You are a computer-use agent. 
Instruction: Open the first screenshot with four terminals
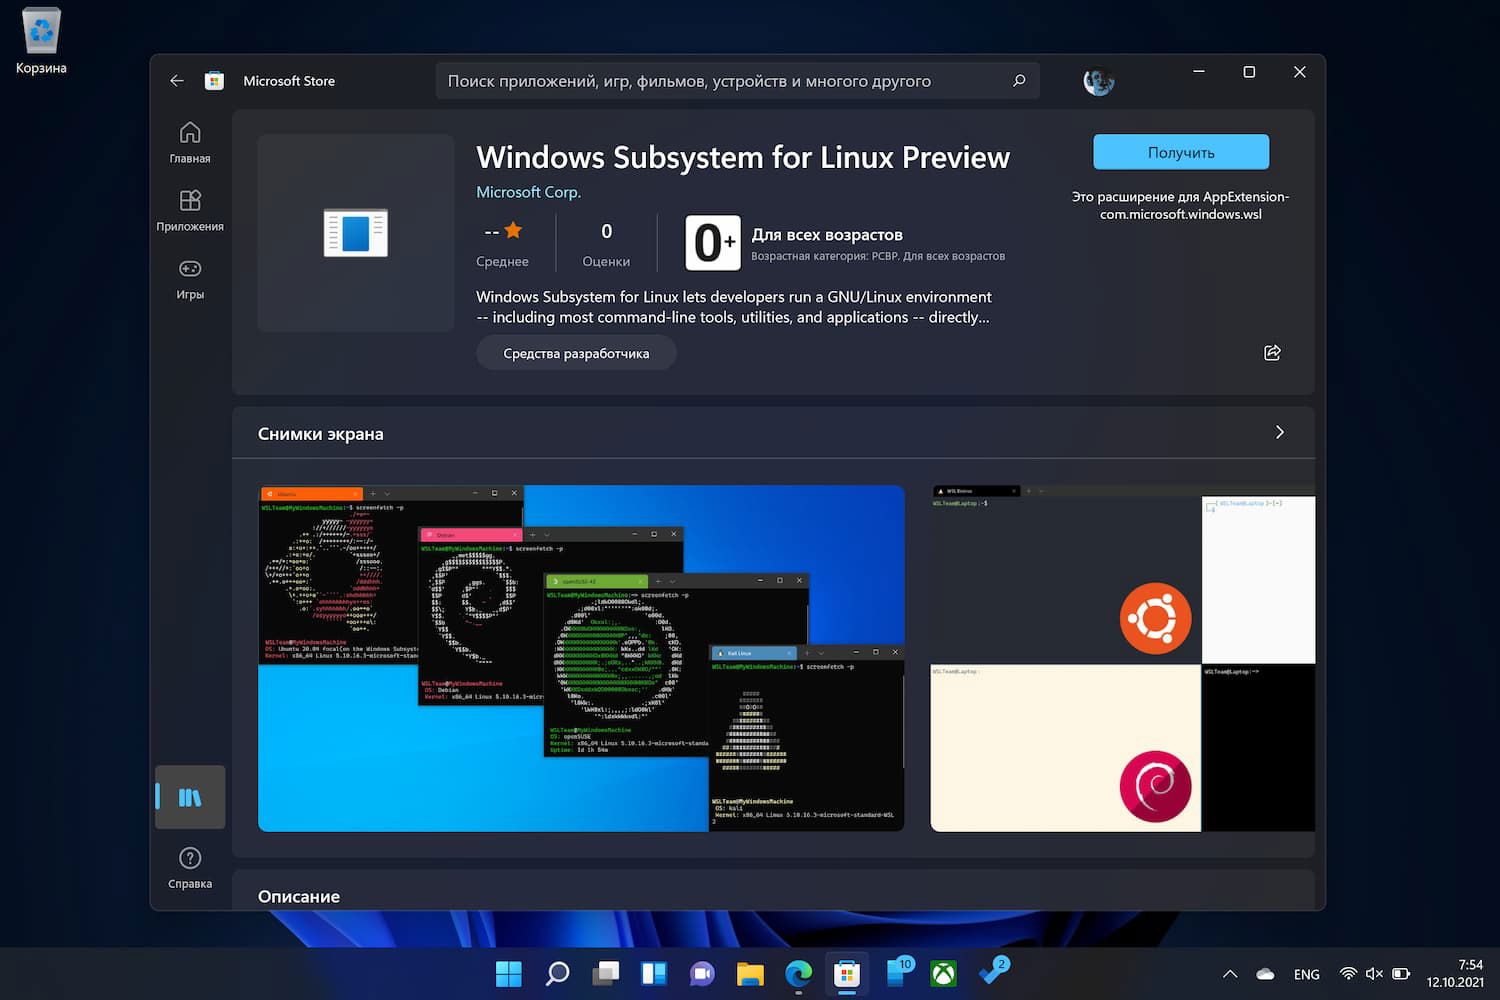(x=581, y=658)
